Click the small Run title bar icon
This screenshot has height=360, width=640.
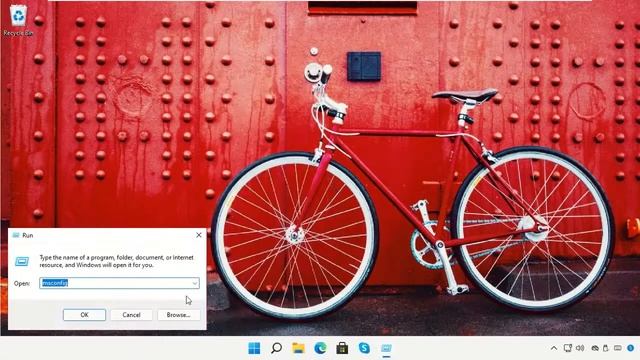[16, 235]
